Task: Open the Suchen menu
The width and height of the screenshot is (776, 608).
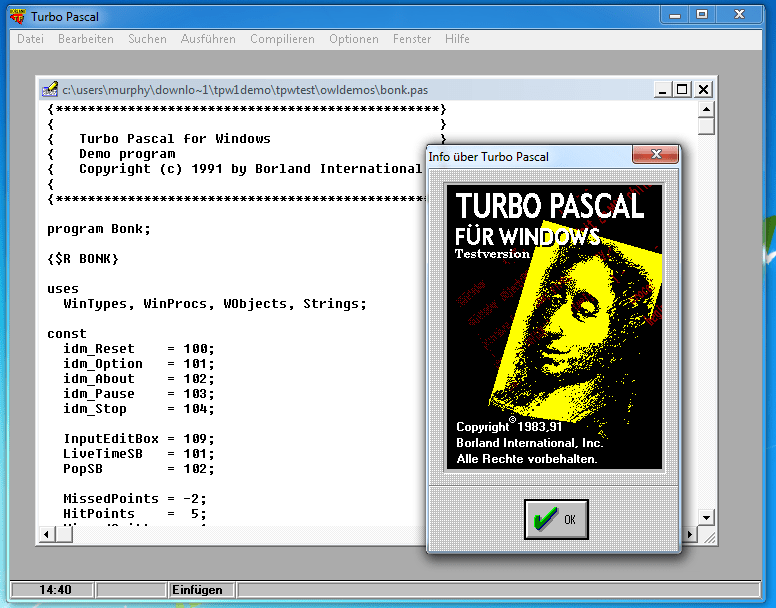Action: (147, 39)
